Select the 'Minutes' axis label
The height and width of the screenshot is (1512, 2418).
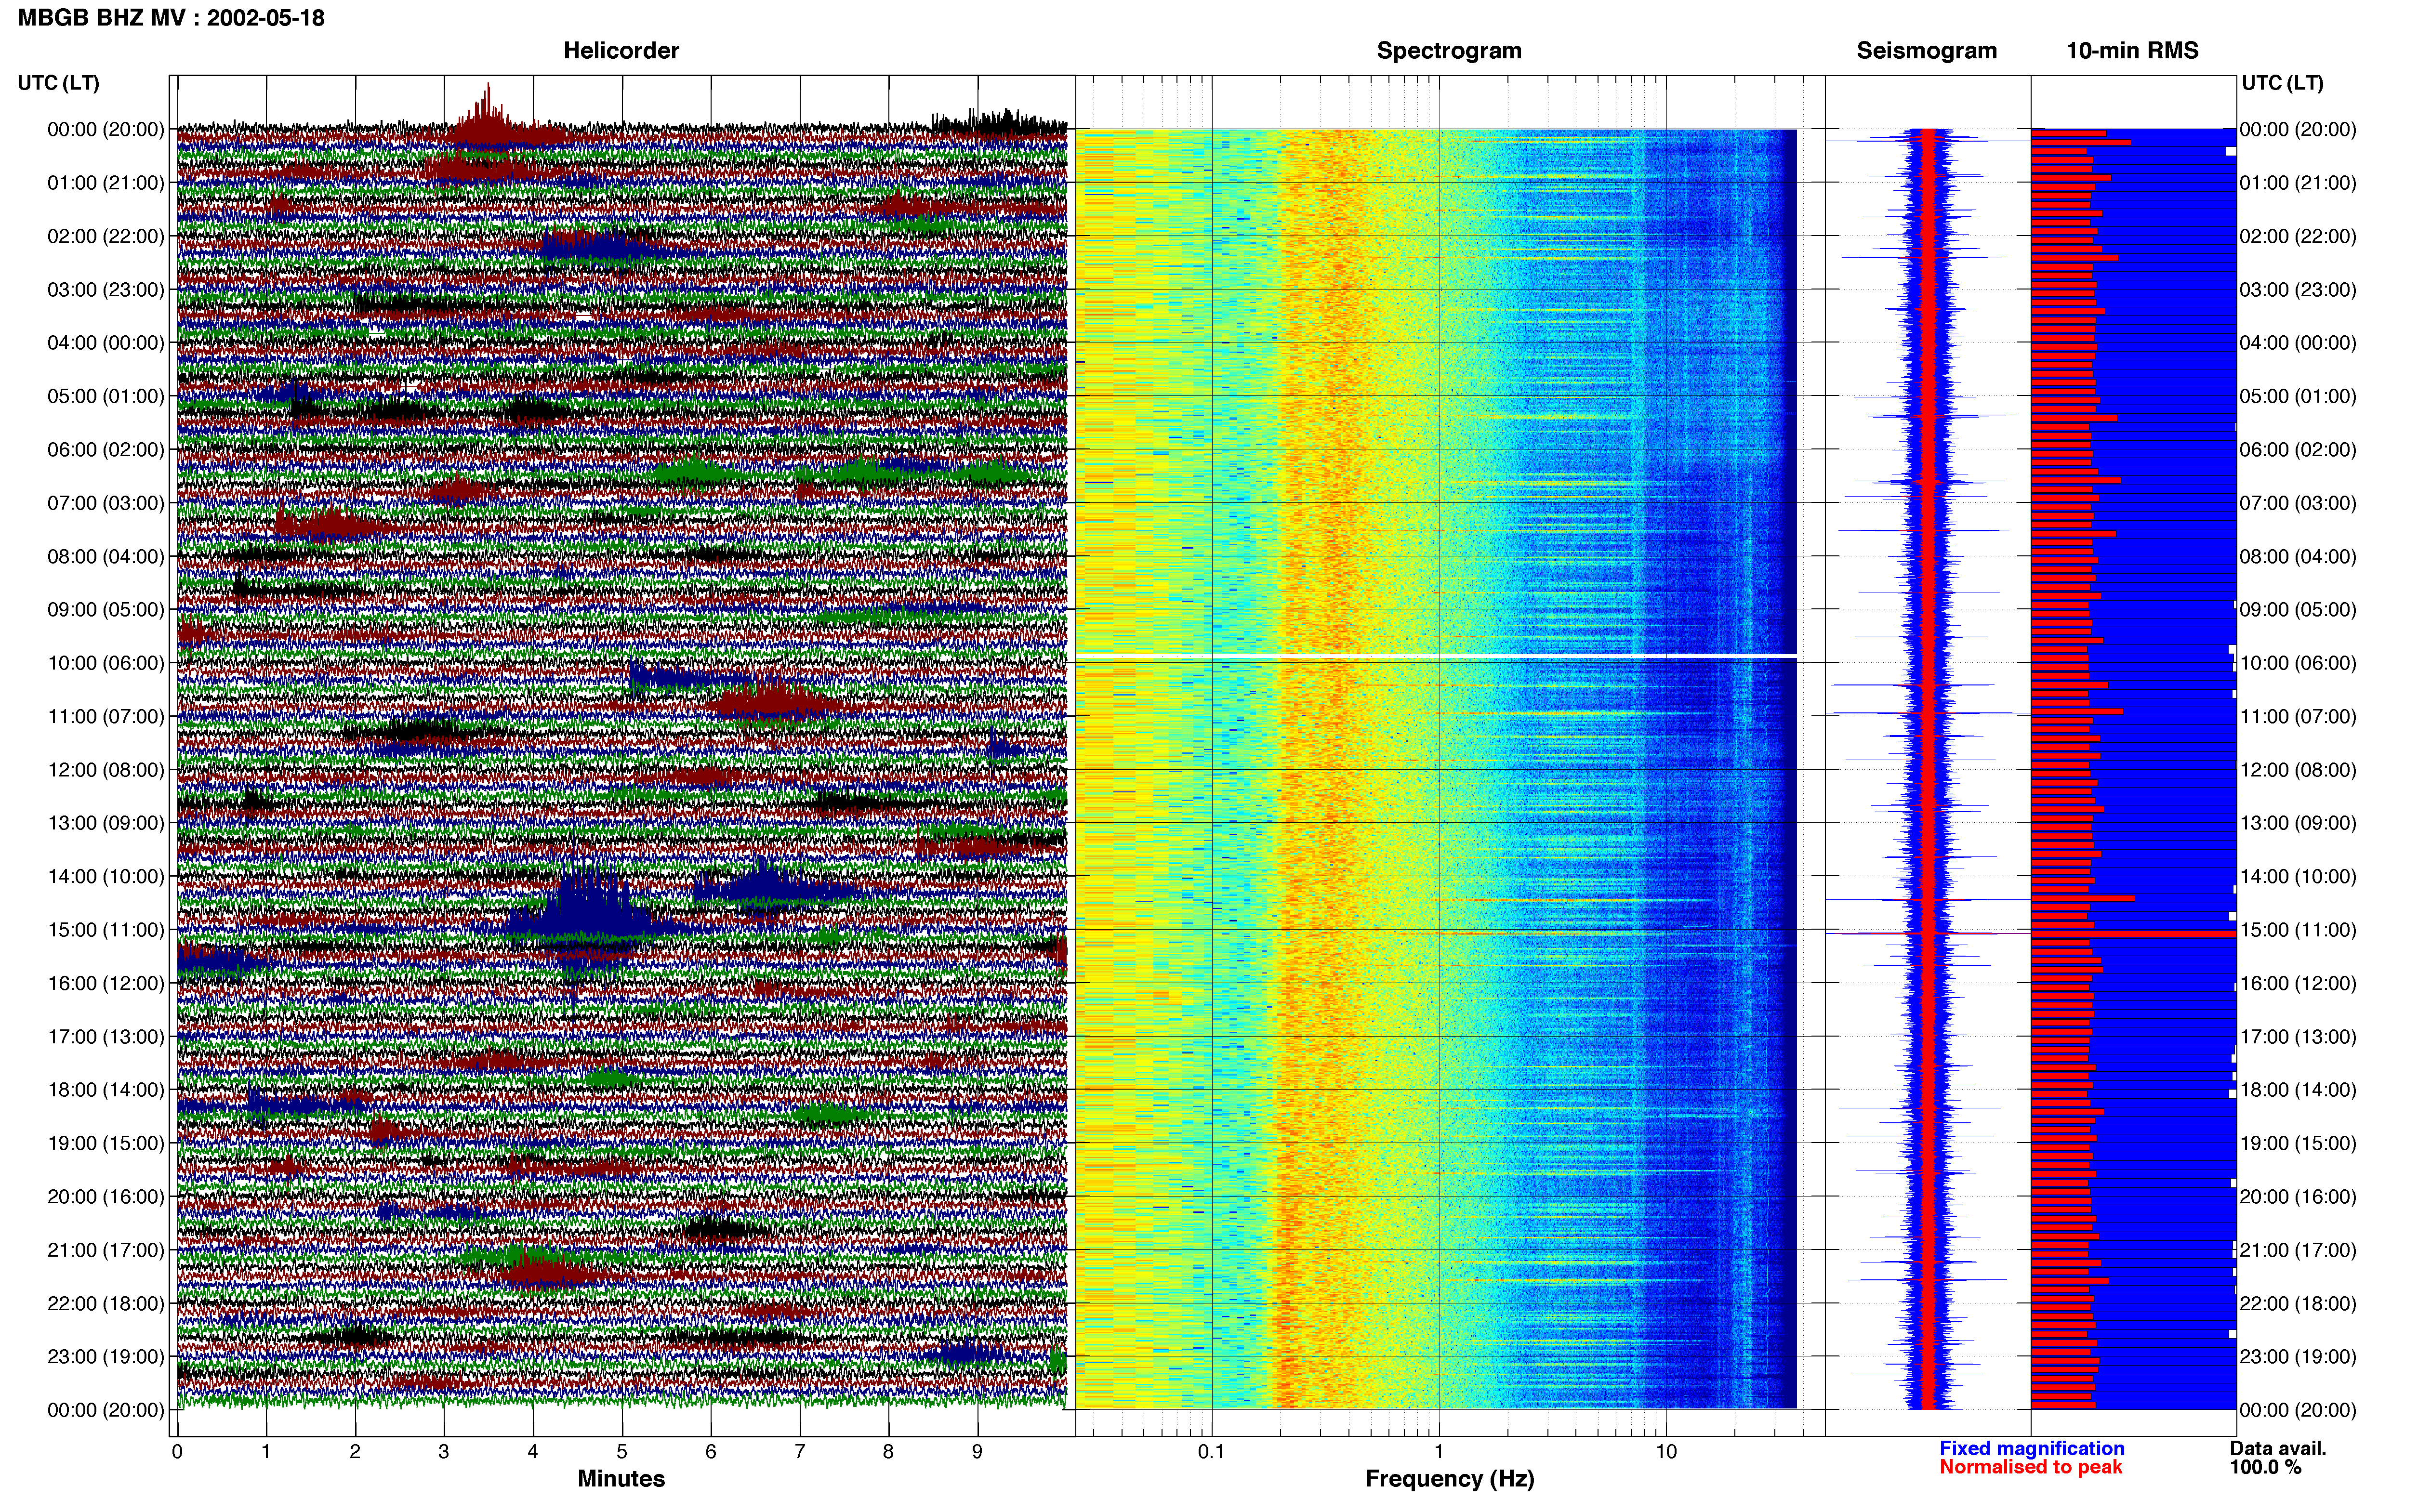(x=621, y=1478)
